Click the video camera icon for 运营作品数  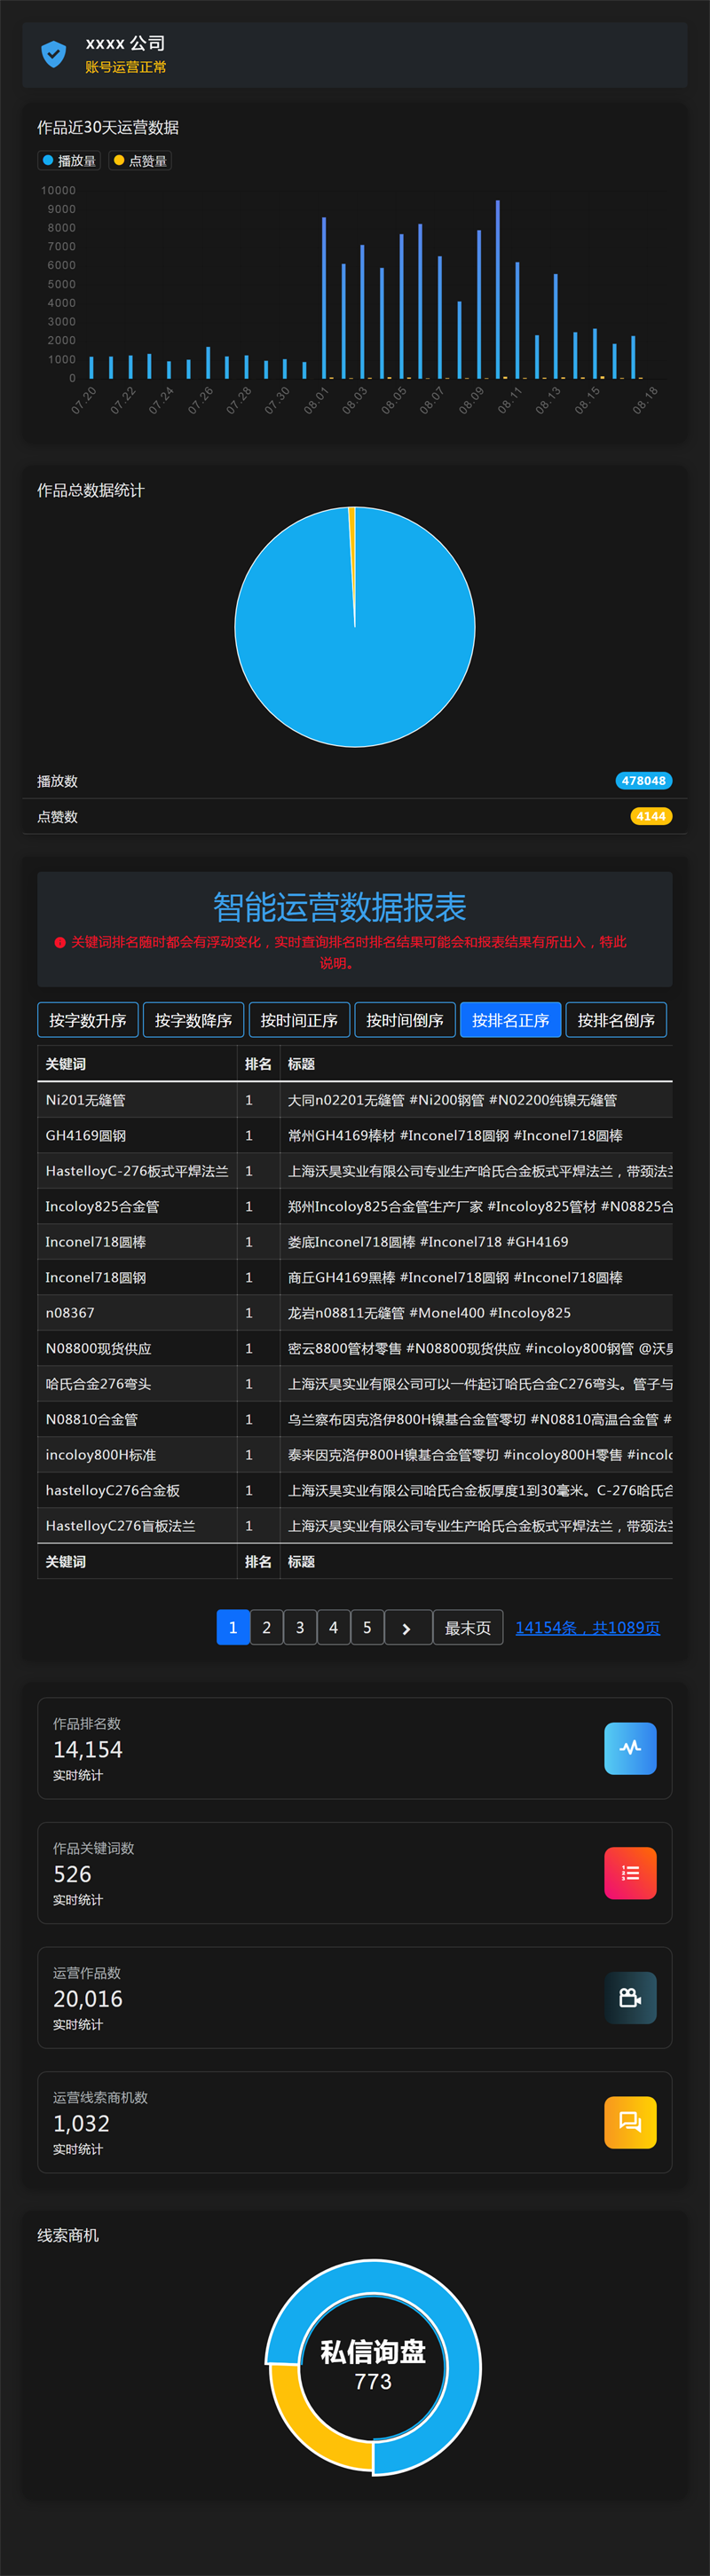point(630,1996)
